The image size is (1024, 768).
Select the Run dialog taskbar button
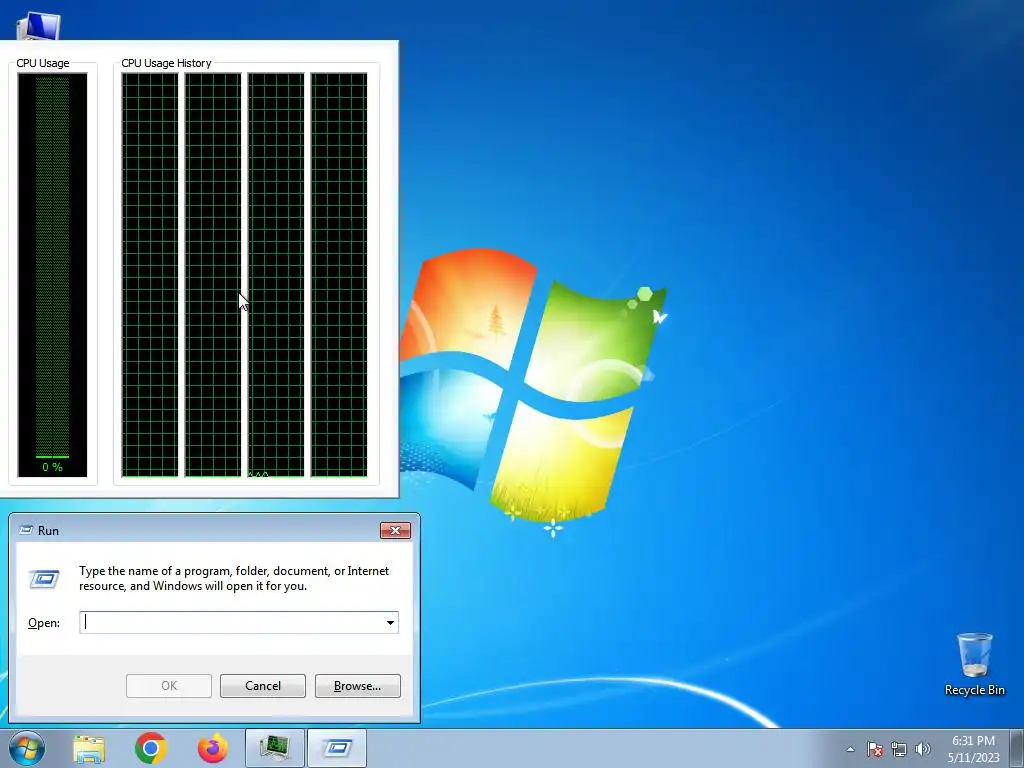(x=337, y=748)
